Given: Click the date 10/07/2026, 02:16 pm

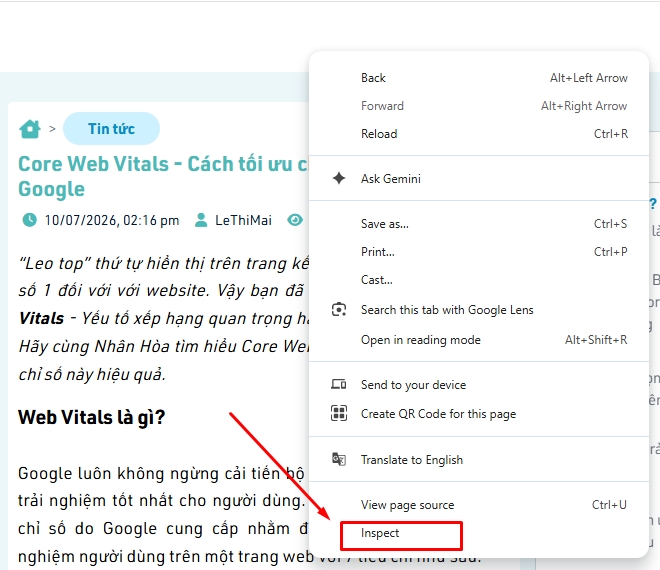Looking at the screenshot, I should [112, 220].
